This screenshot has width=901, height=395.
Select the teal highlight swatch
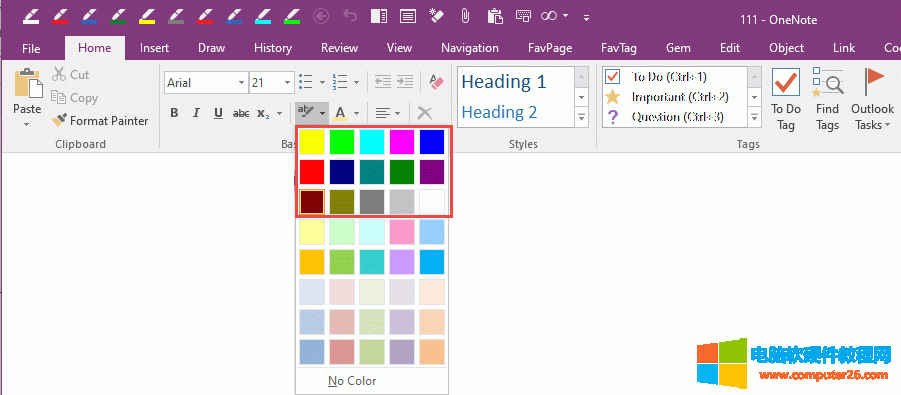(372, 172)
